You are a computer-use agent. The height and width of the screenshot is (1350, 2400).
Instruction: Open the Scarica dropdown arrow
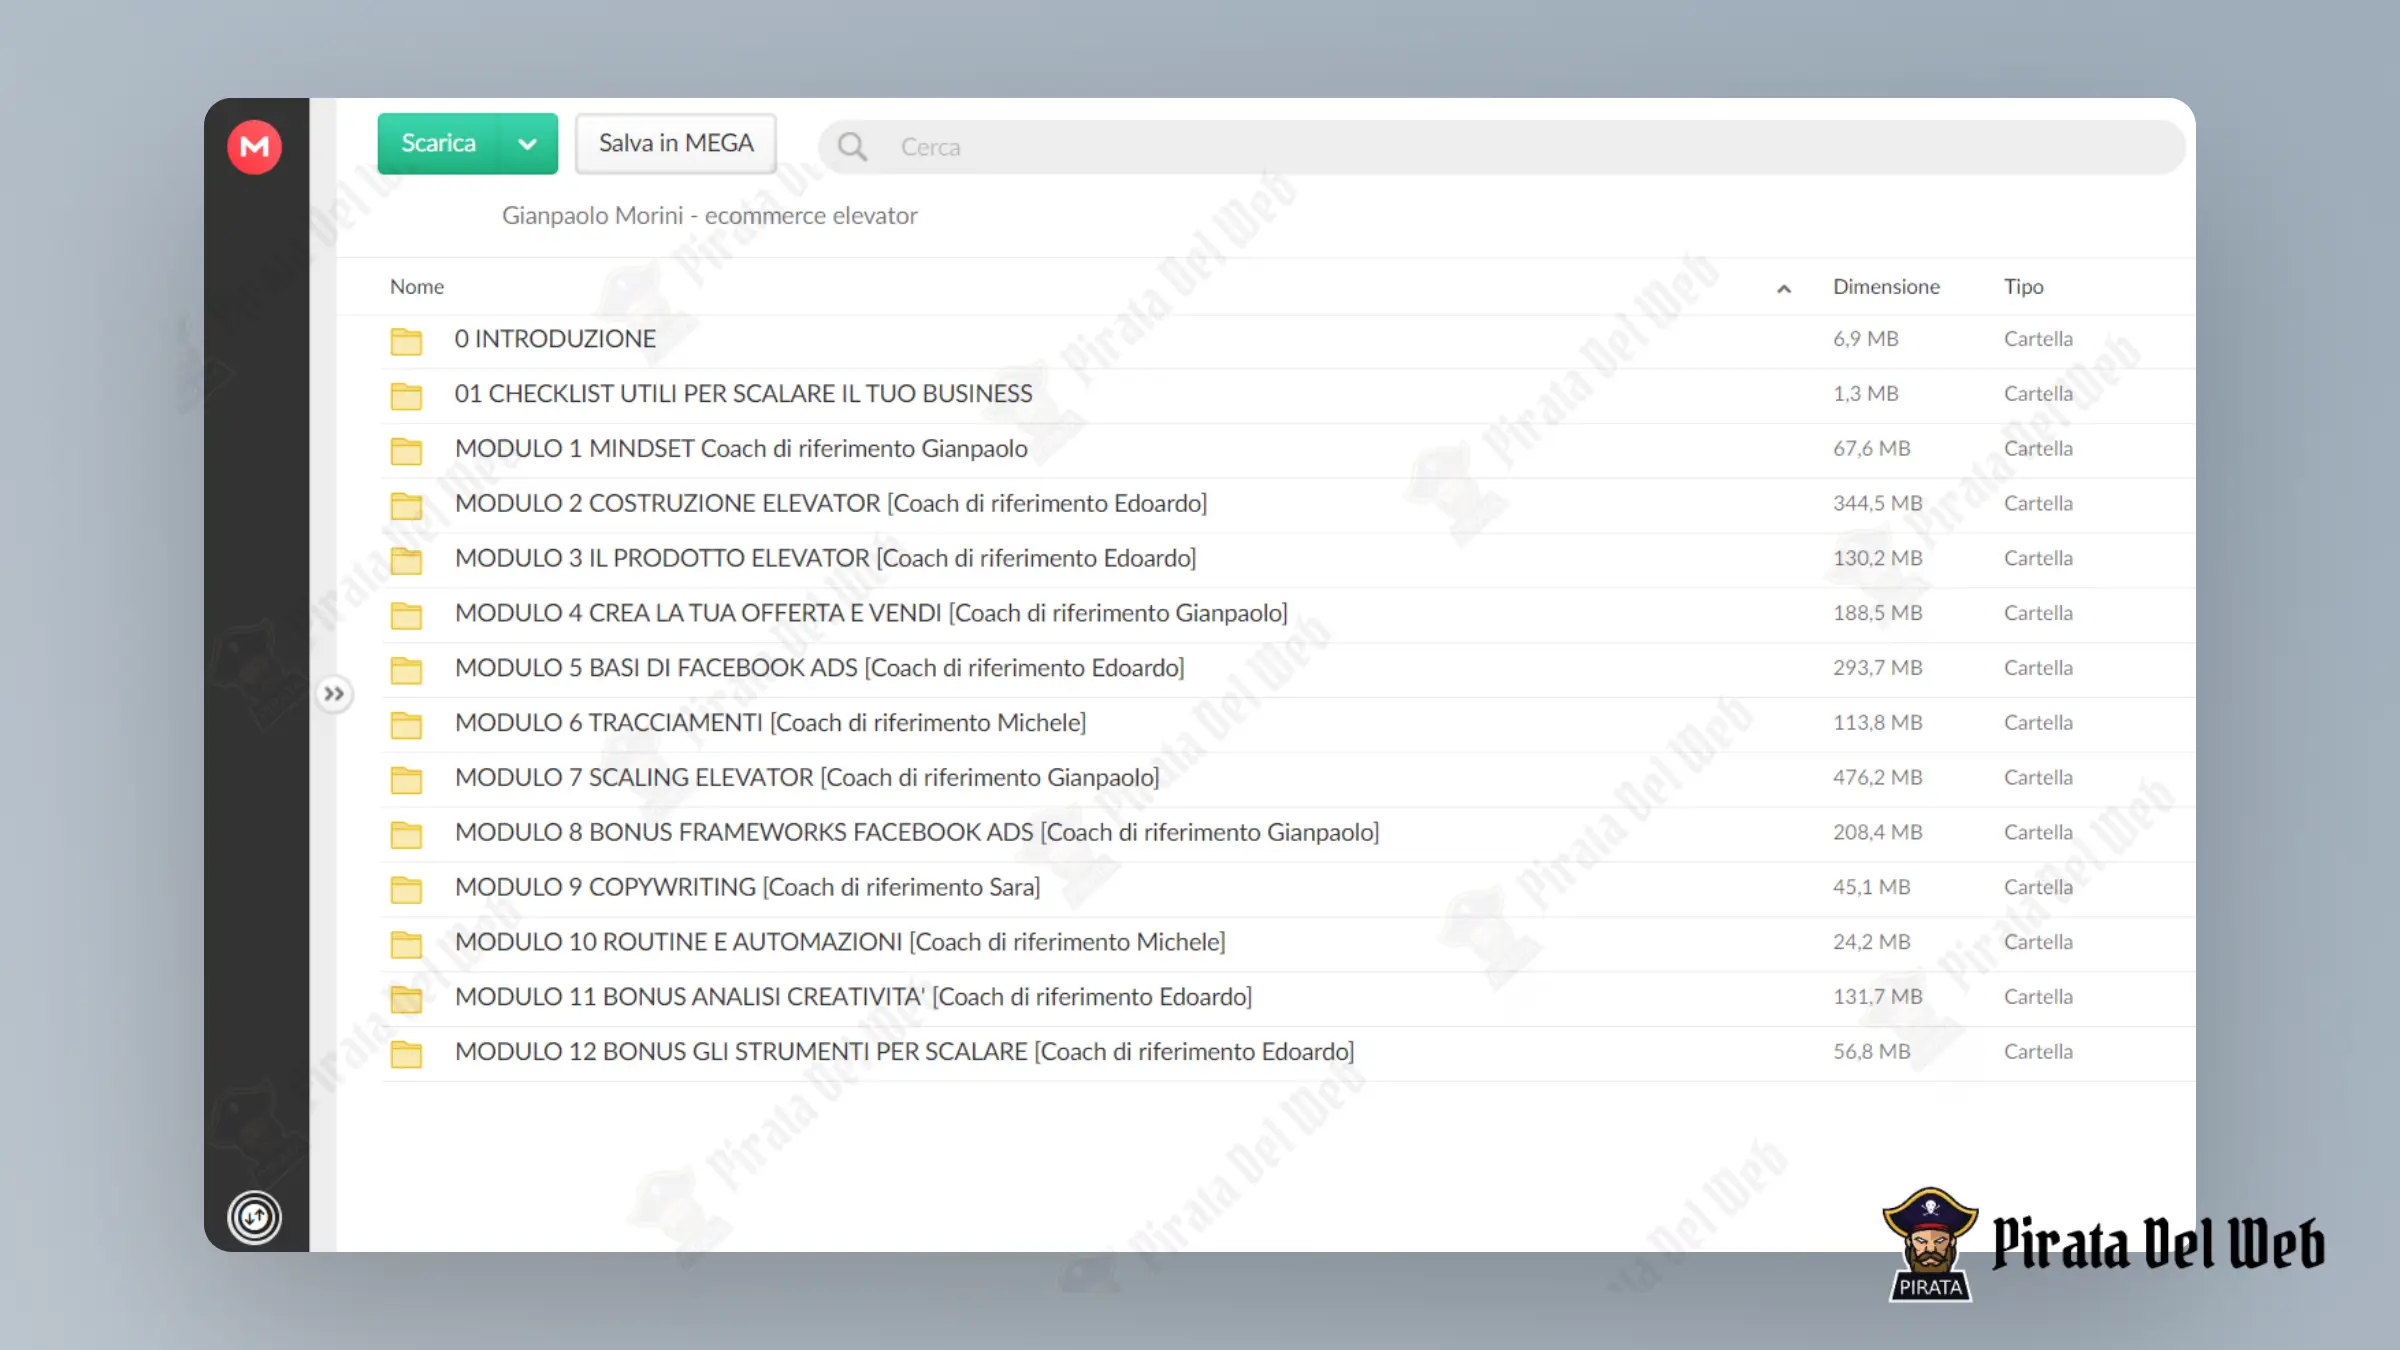527,144
